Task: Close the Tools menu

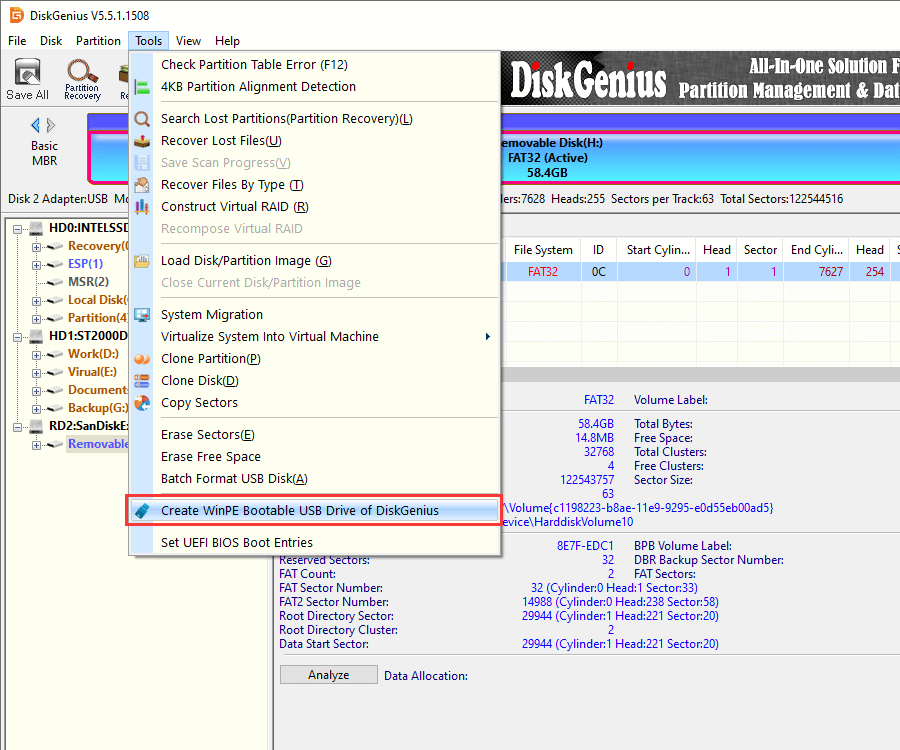Action: 149,41
